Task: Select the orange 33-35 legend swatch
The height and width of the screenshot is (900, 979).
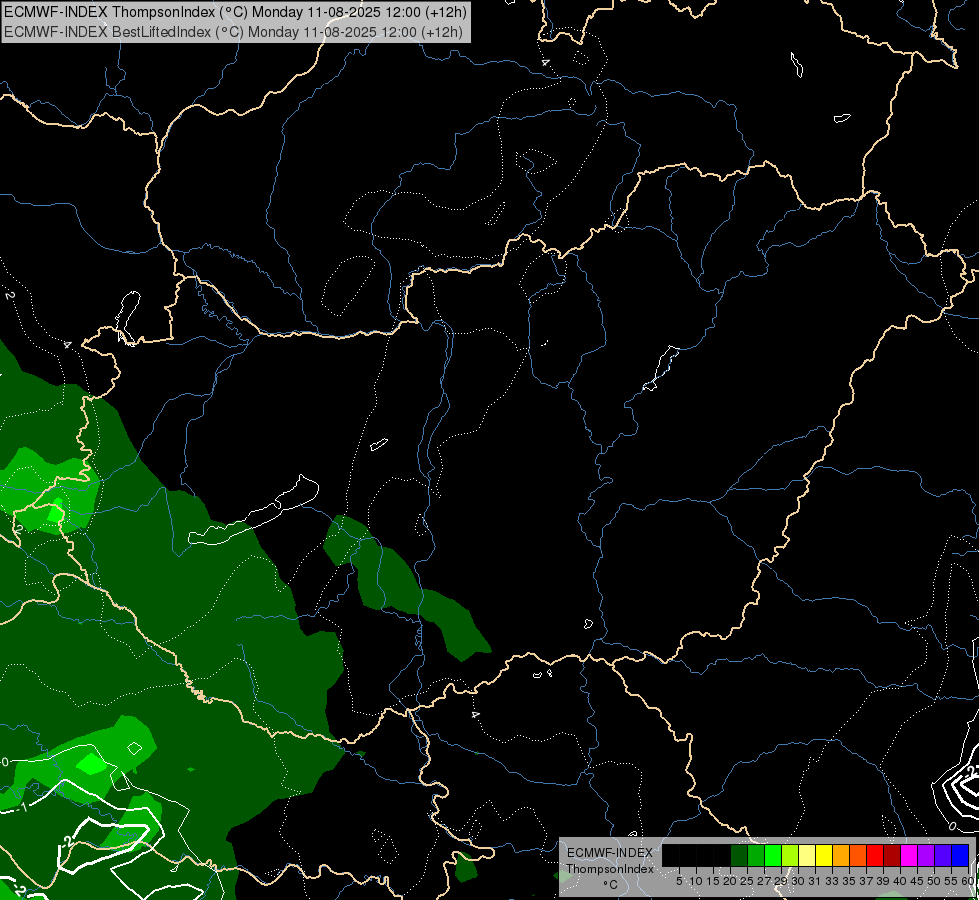Action: (x=841, y=855)
